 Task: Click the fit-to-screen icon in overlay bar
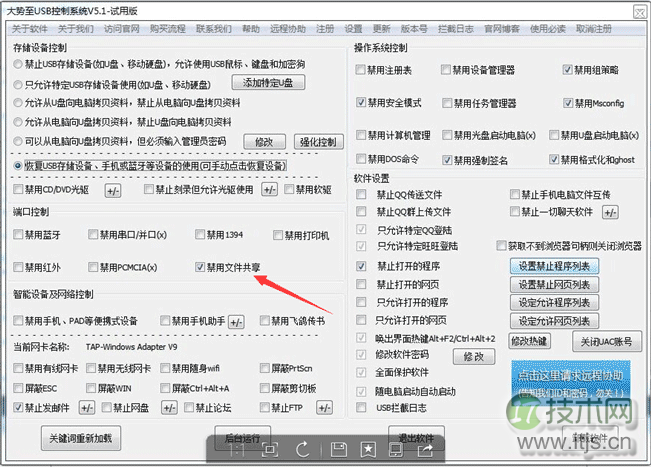[x=270, y=450]
